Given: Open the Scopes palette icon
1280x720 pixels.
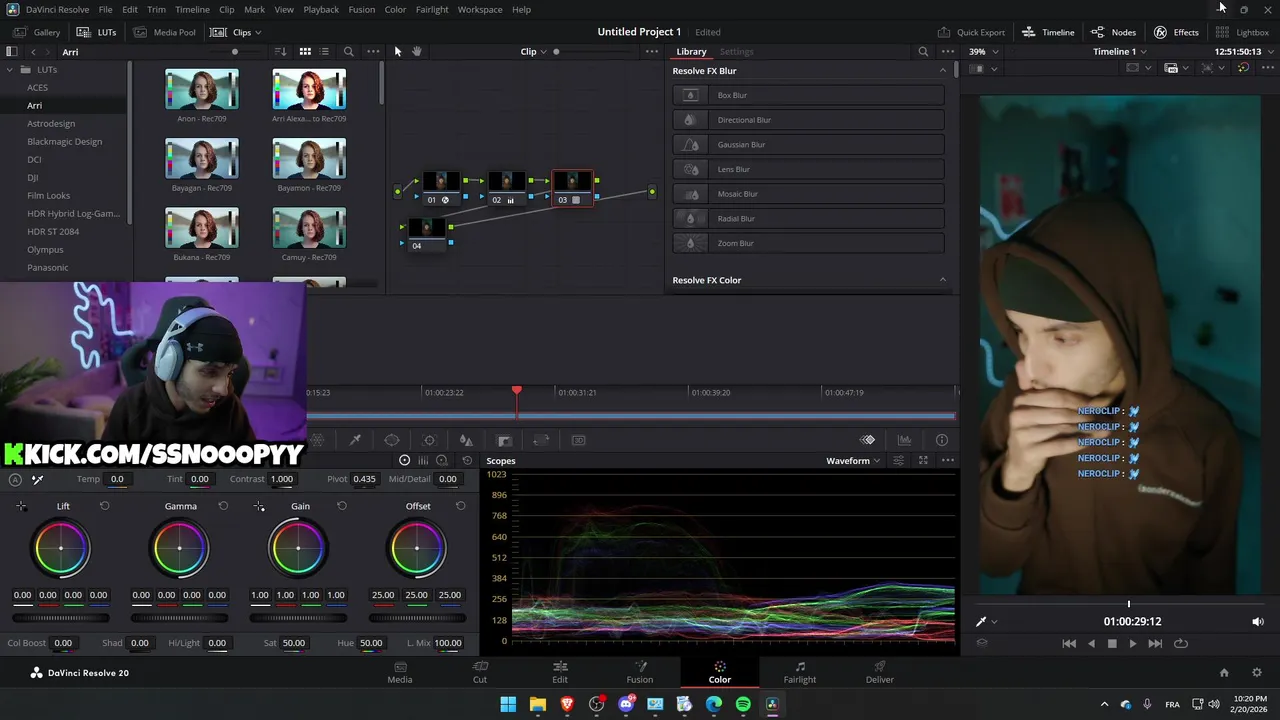Looking at the screenshot, I should [904, 440].
